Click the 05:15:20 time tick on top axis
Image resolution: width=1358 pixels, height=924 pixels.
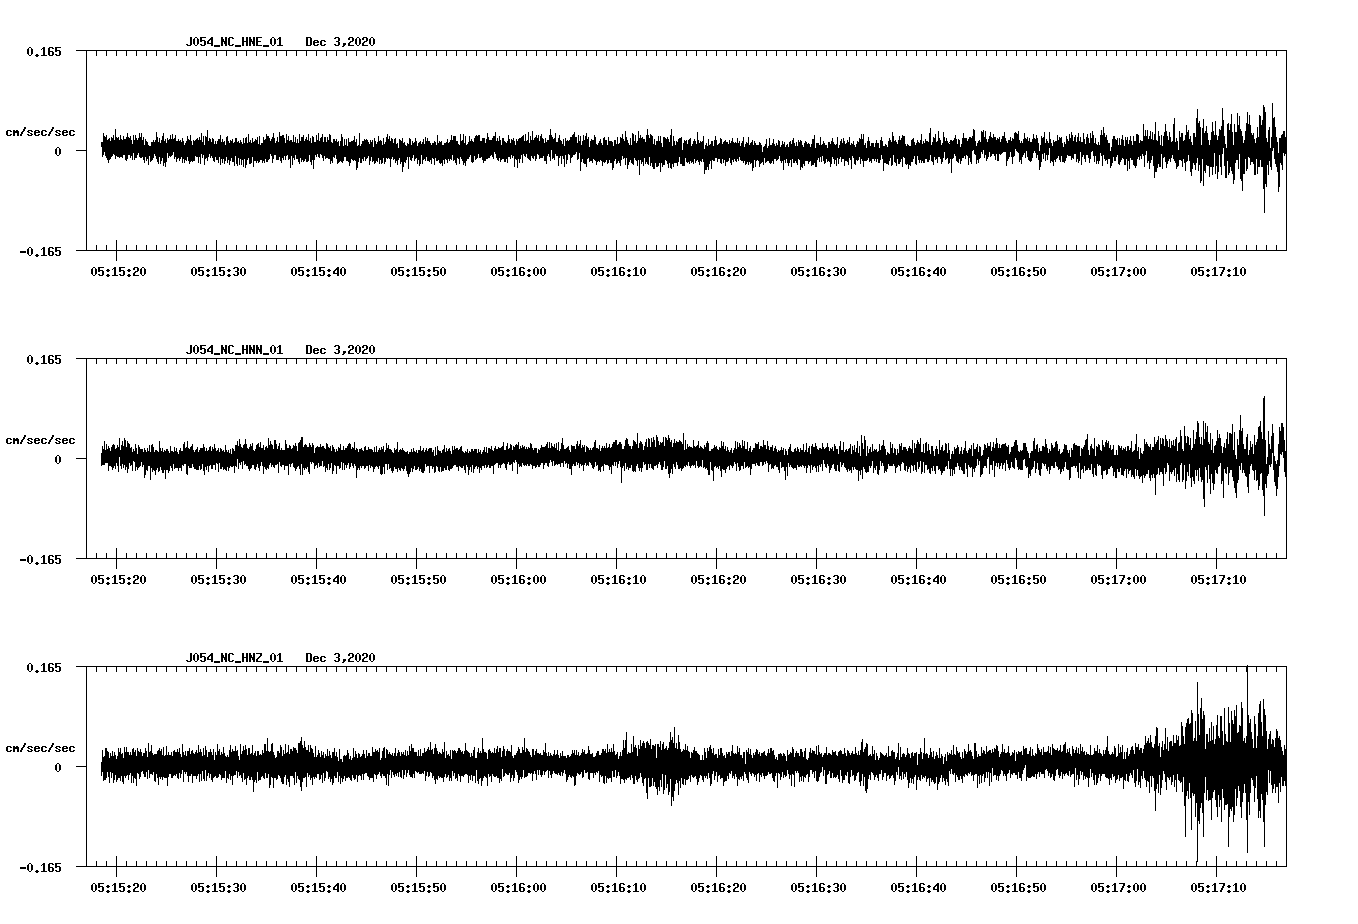[x=117, y=268]
